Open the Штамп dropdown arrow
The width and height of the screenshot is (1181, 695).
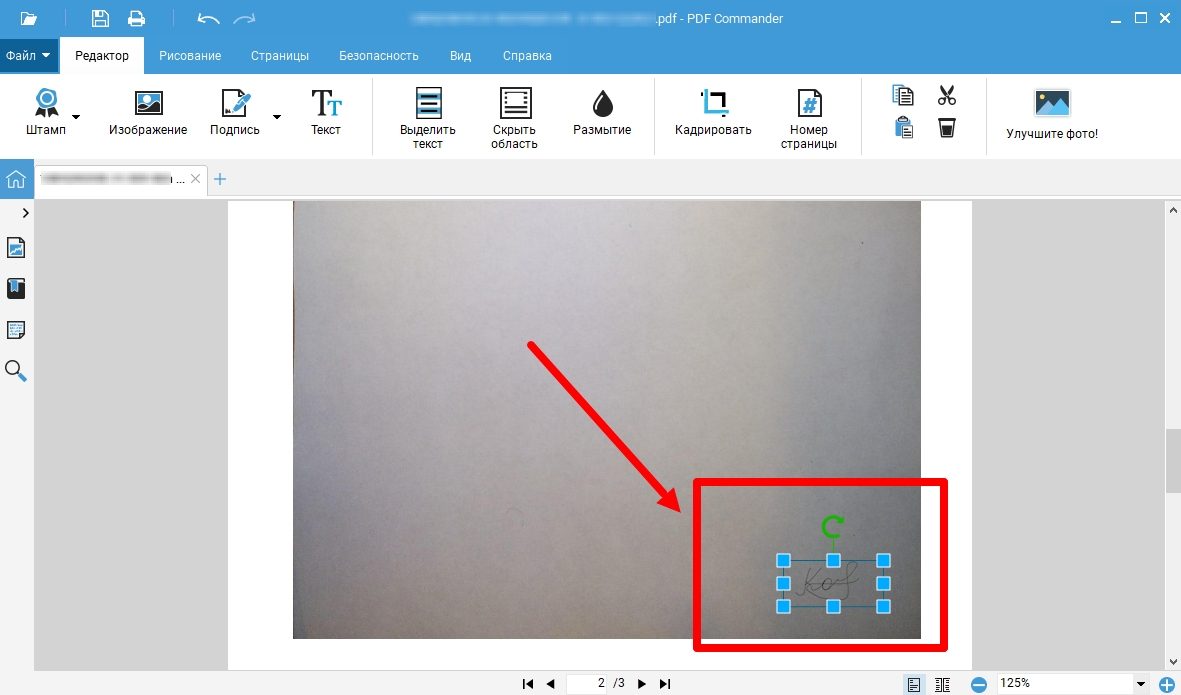76,116
